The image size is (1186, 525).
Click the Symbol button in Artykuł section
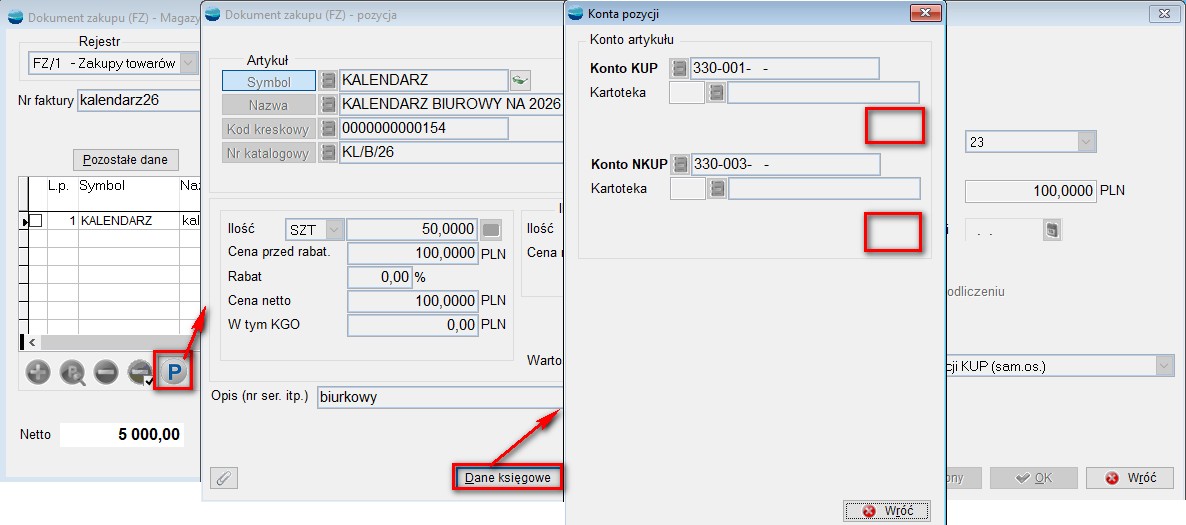pos(269,82)
